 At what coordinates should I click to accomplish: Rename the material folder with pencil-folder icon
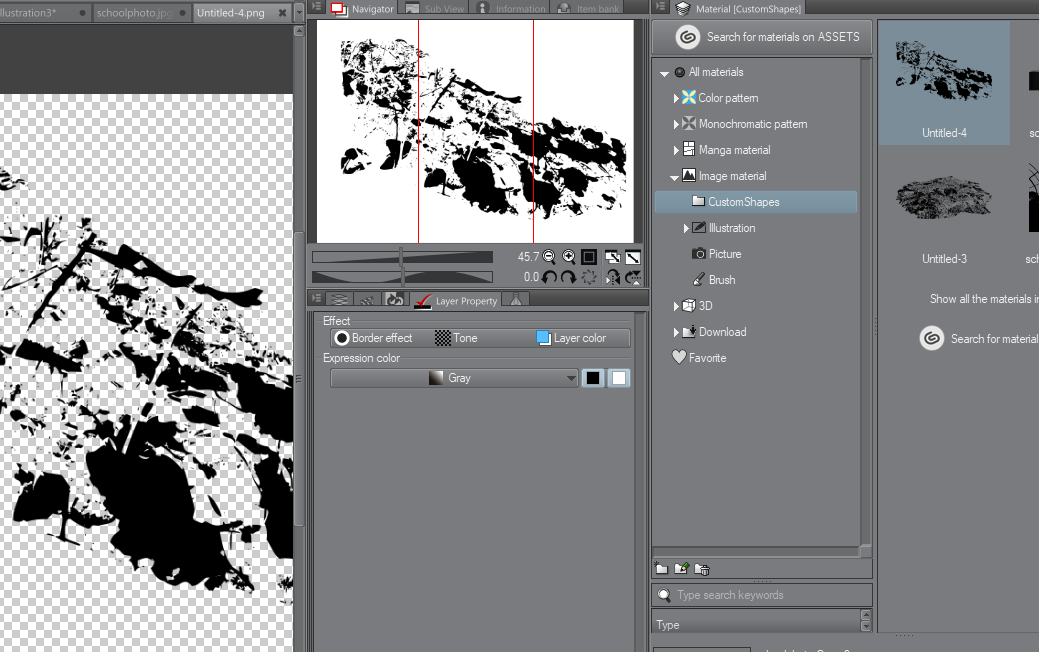pos(681,569)
